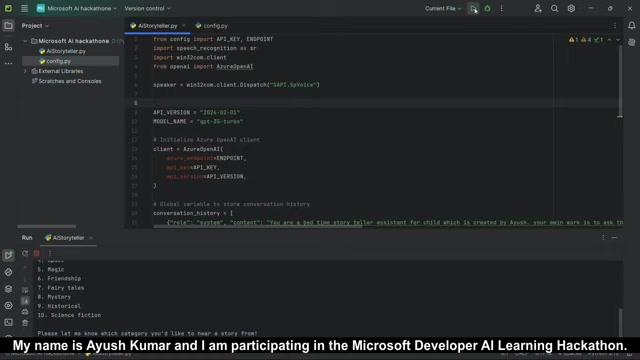Close the AiStoryteller run tab
Screen dimensions: 640x360
click(91, 238)
